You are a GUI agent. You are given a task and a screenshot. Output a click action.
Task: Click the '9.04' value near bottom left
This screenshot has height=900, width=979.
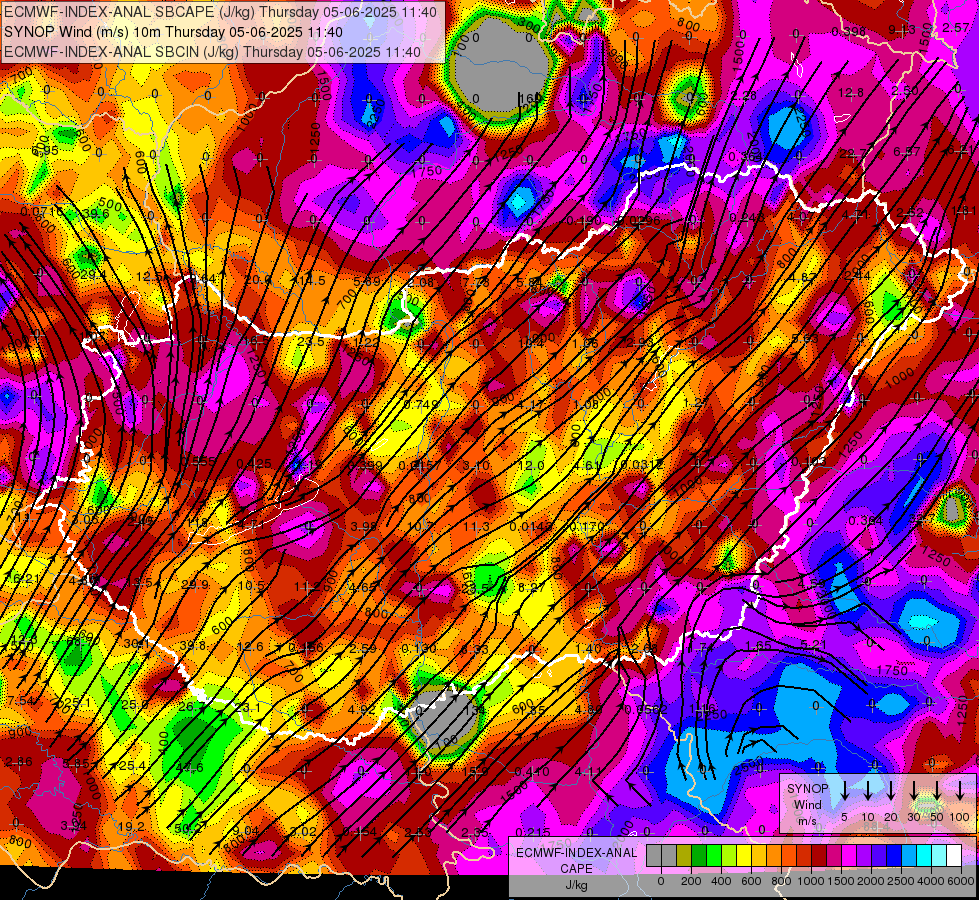[x=245, y=830]
